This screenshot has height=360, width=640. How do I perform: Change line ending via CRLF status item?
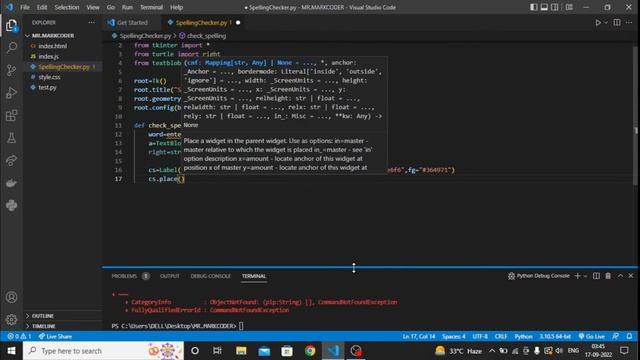click(x=501, y=336)
